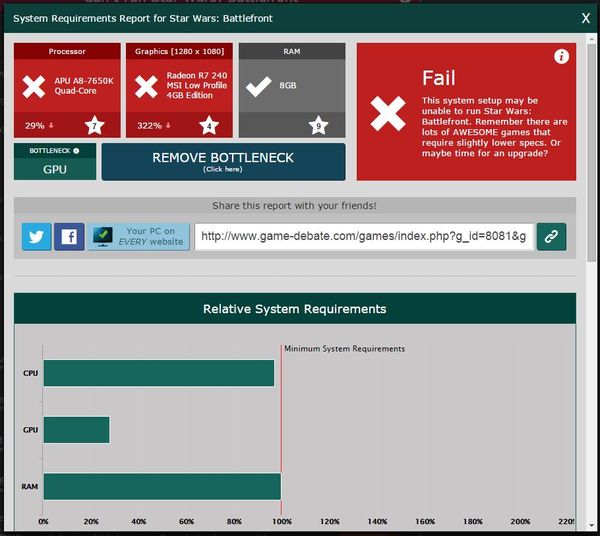Screen dimensions: 600x536
Task: Click the Processor star rating 7
Action: click(x=95, y=125)
